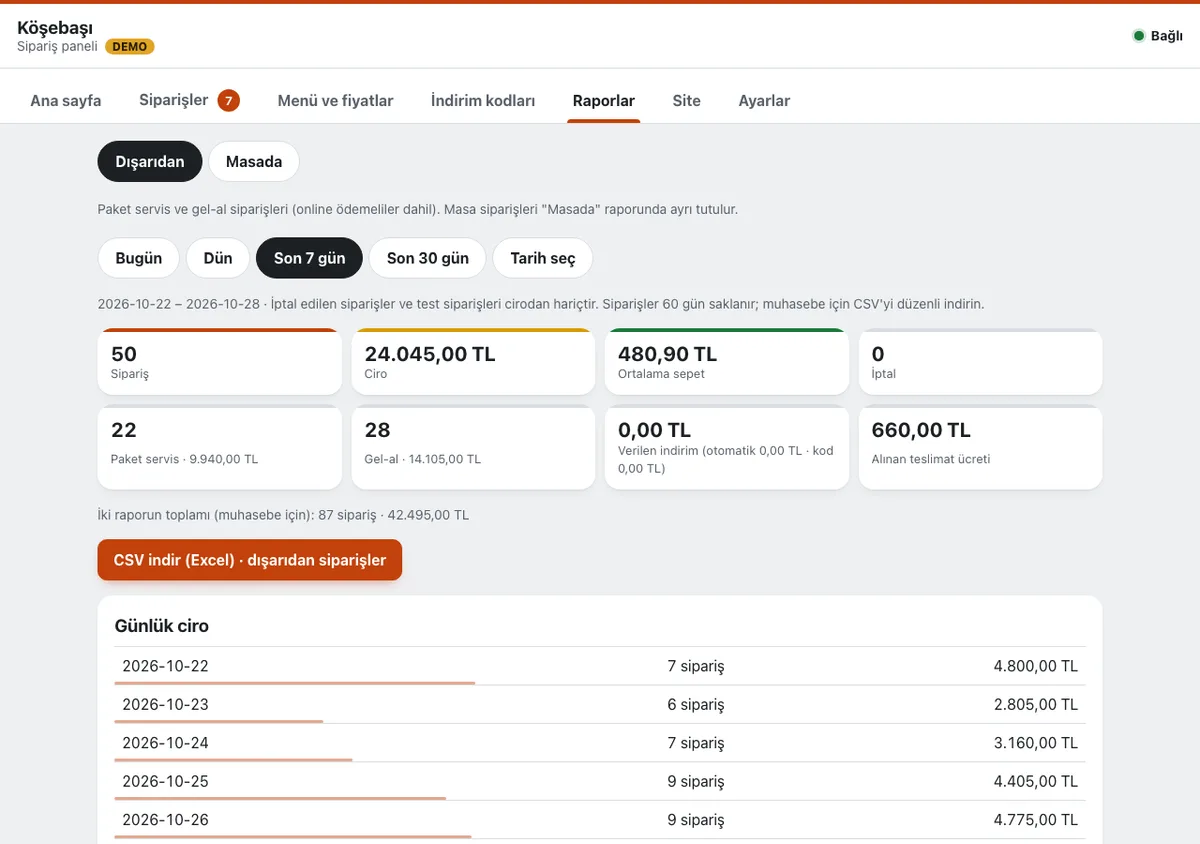Click the 2026-10-26 daily revenue row

(x=600, y=820)
